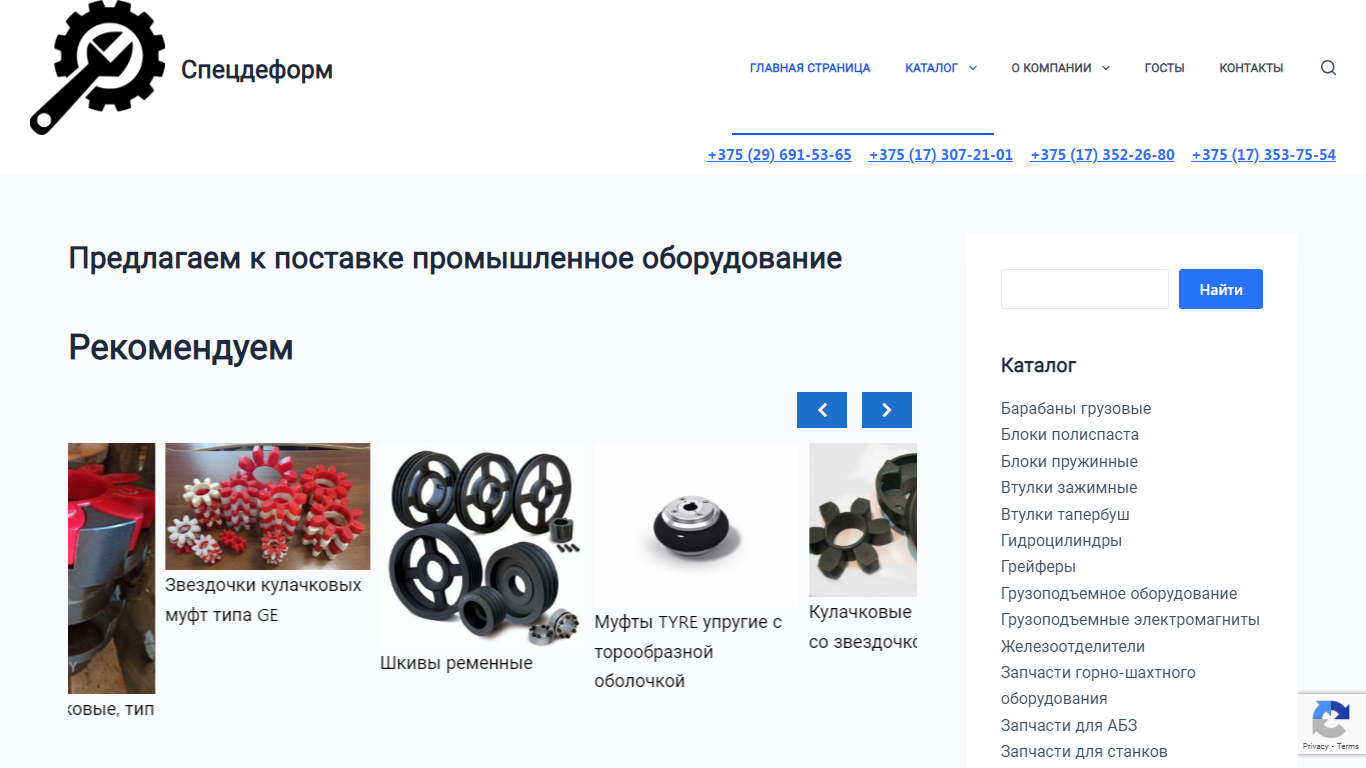Expand the О компании menu chevron
The width and height of the screenshot is (1366, 768).
[x=1106, y=68]
